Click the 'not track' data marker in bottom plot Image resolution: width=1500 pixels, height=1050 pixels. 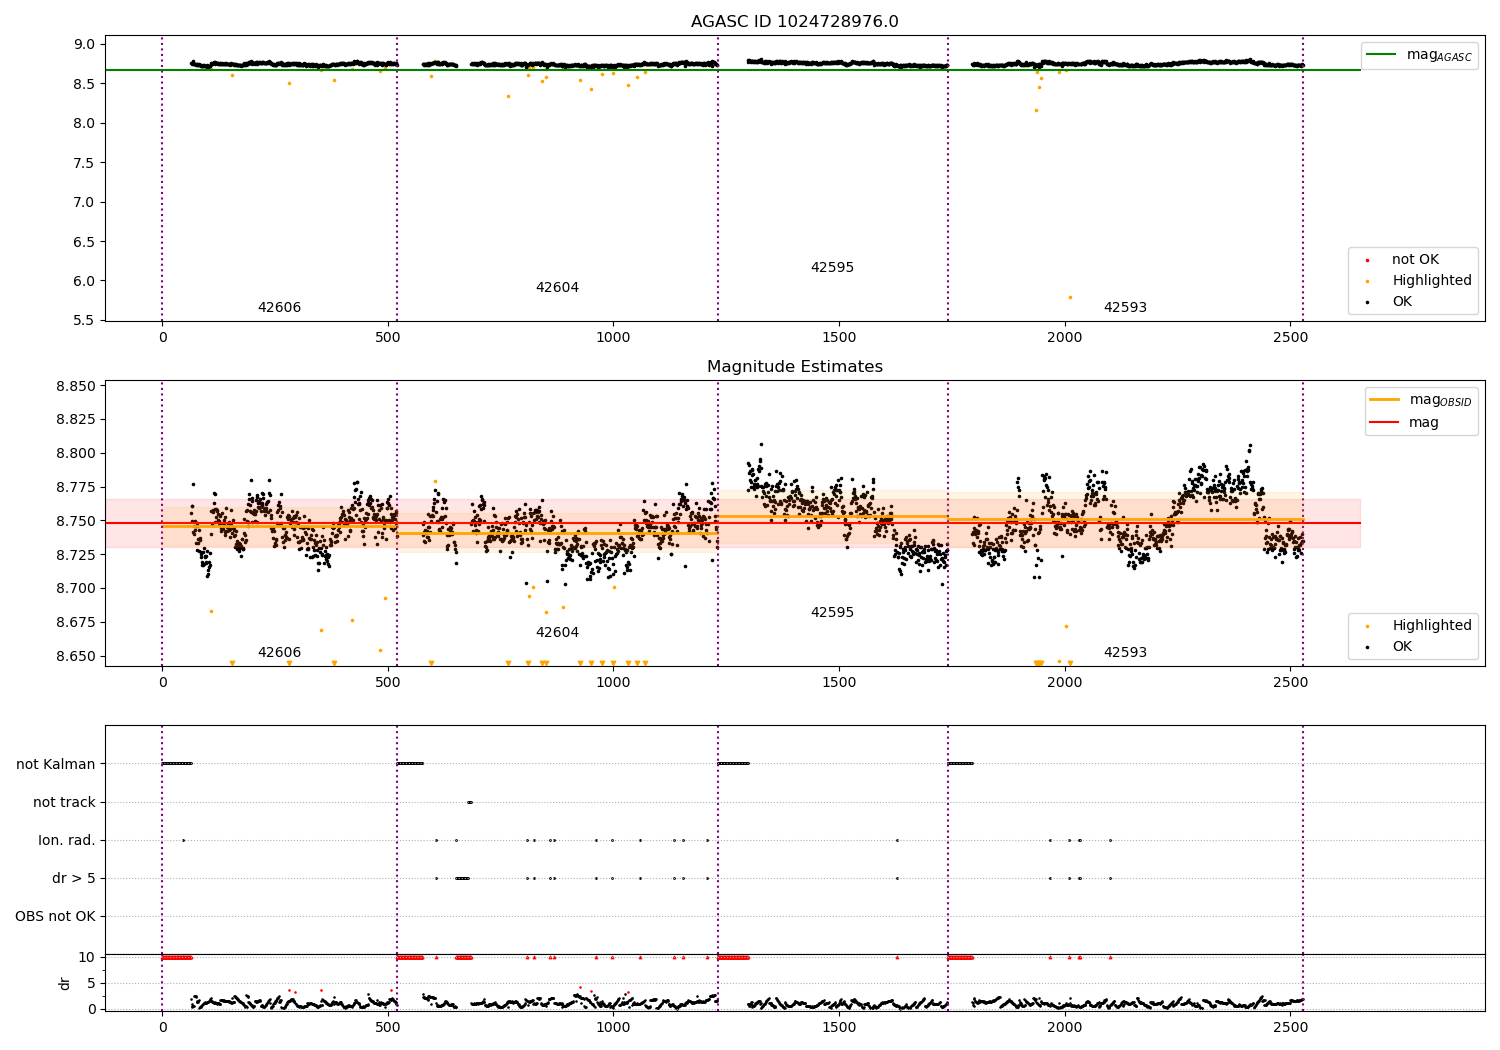pyautogui.click(x=469, y=802)
